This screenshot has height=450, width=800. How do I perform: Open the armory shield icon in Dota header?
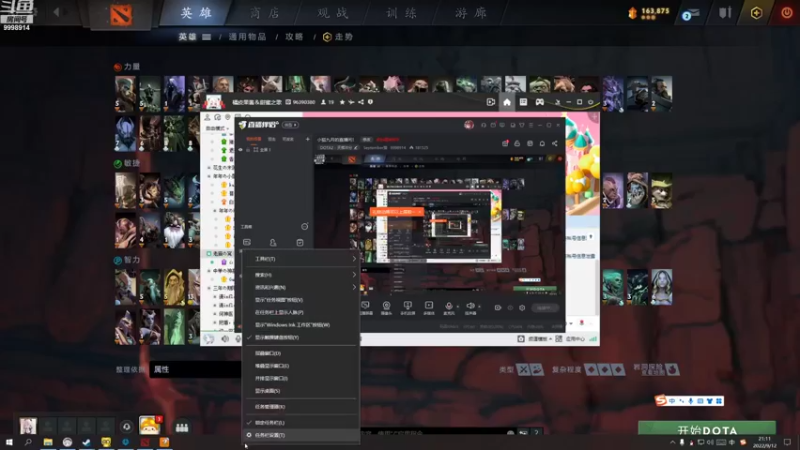pos(724,12)
